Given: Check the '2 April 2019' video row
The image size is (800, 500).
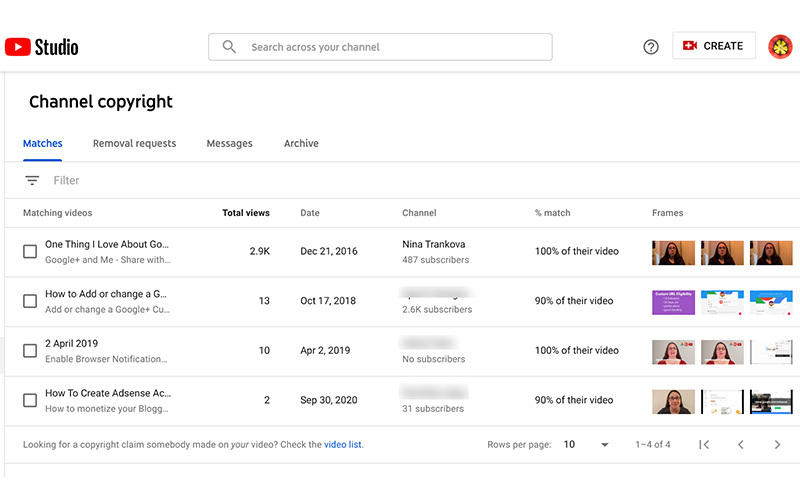Looking at the screenshot, I should [30, 351].
